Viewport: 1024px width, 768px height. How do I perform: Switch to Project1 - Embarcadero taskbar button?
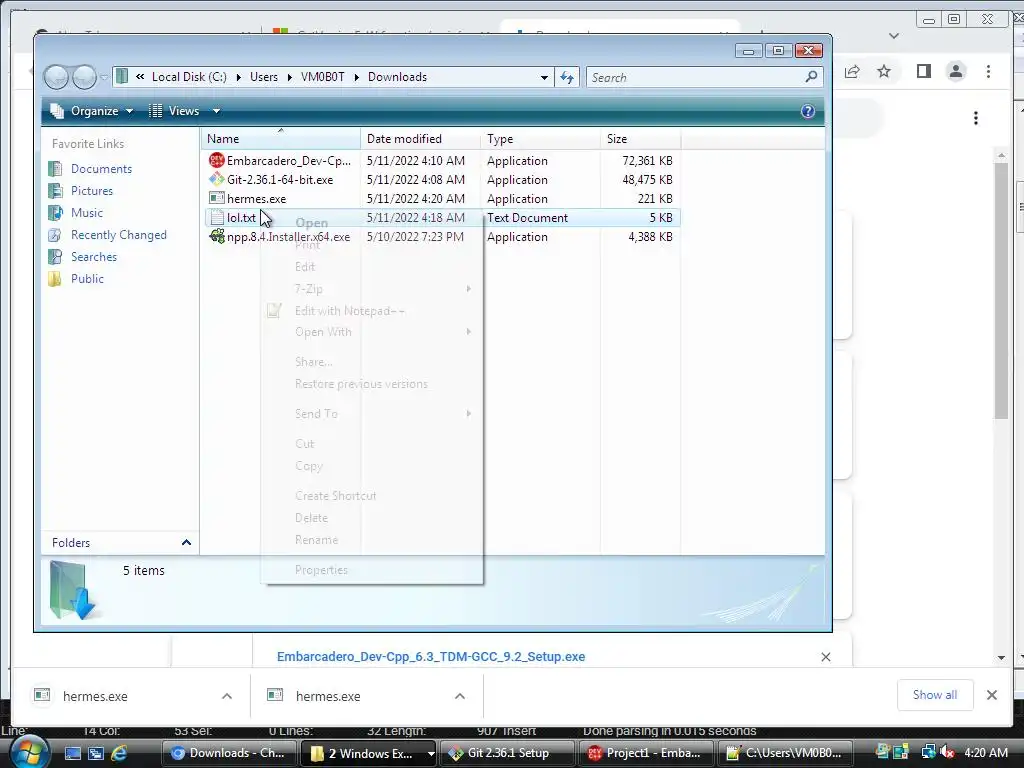(646, 753)
